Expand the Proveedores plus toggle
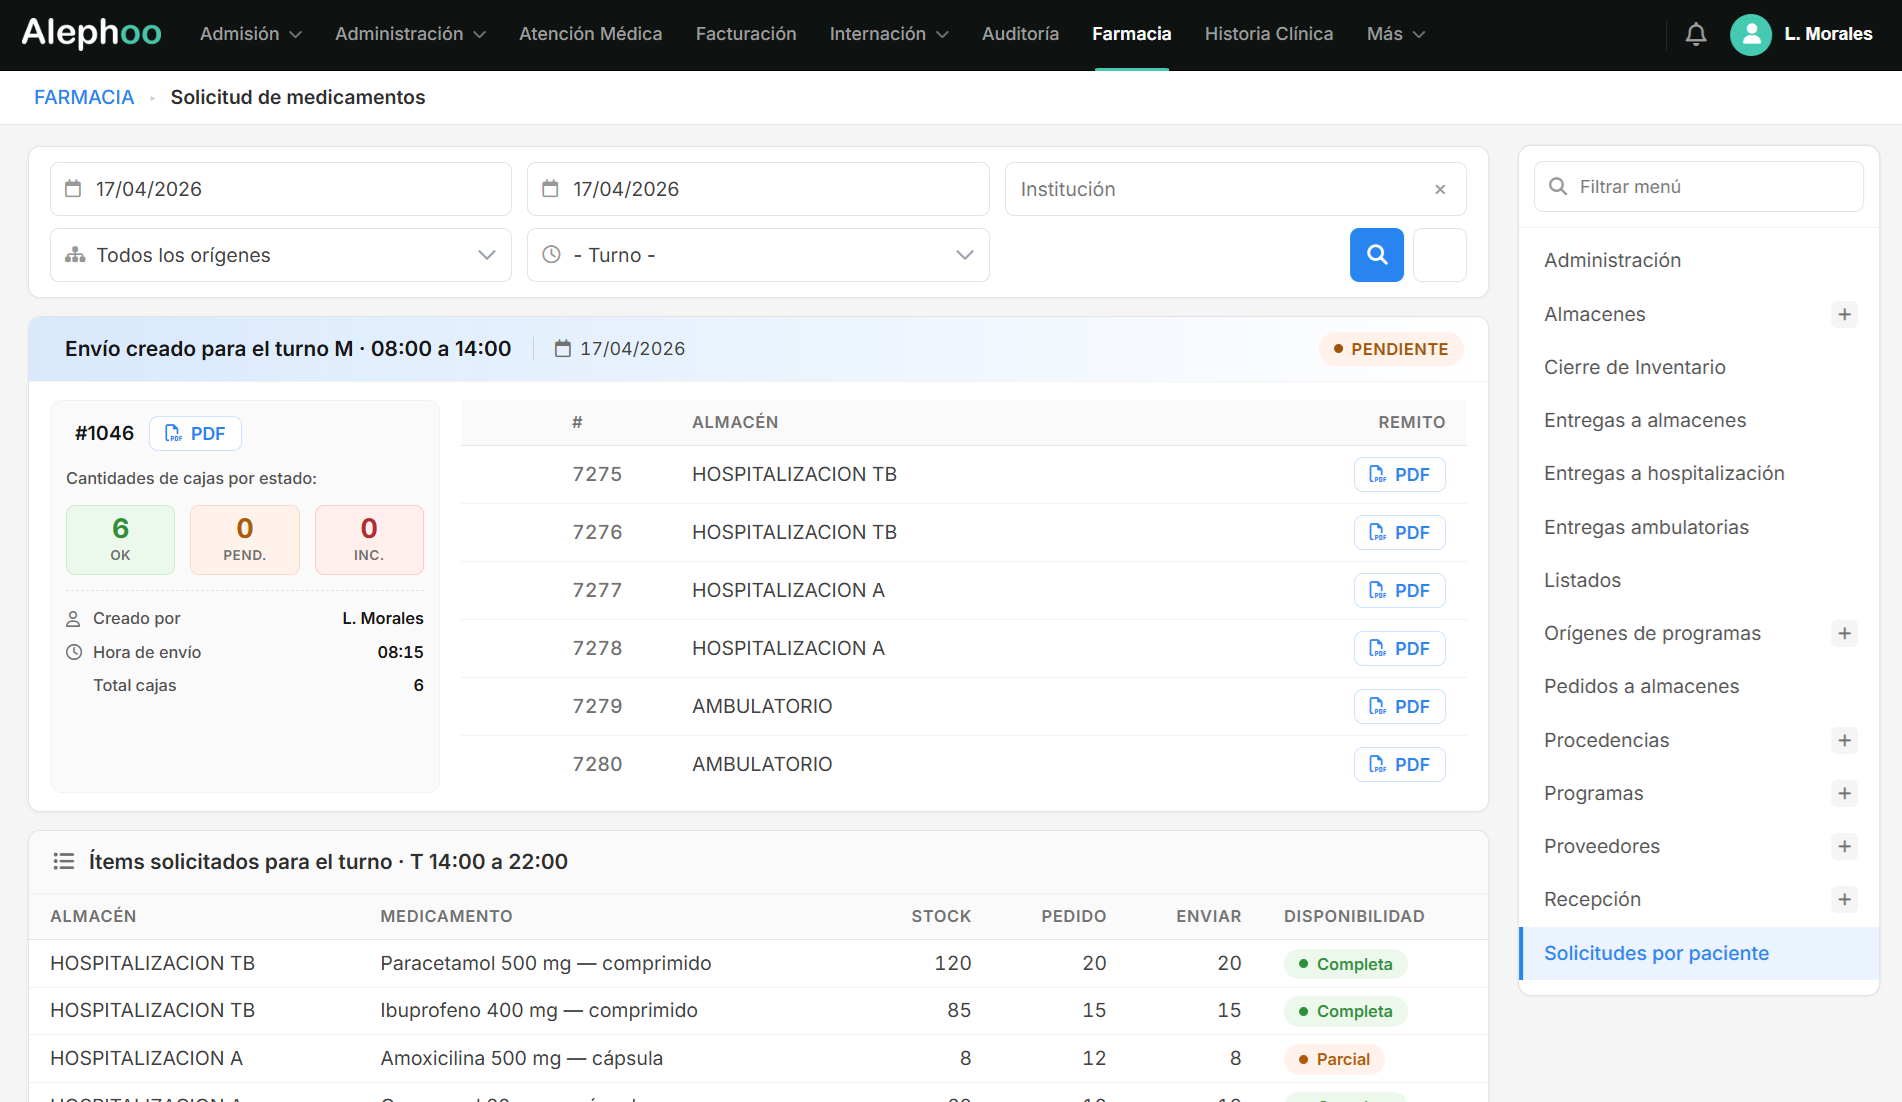Viewport: 1902px width, 1102px height. coord(1844,847)
